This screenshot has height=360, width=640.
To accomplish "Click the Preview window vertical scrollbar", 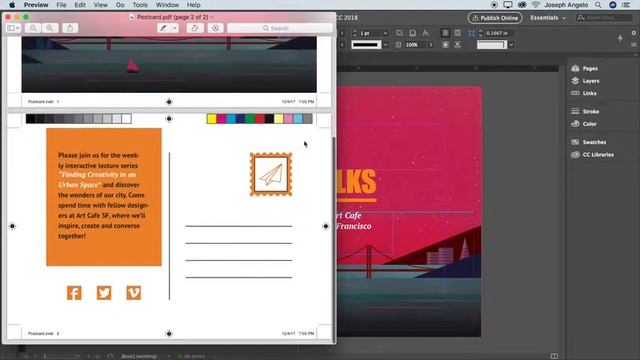I will coord(334,239).
